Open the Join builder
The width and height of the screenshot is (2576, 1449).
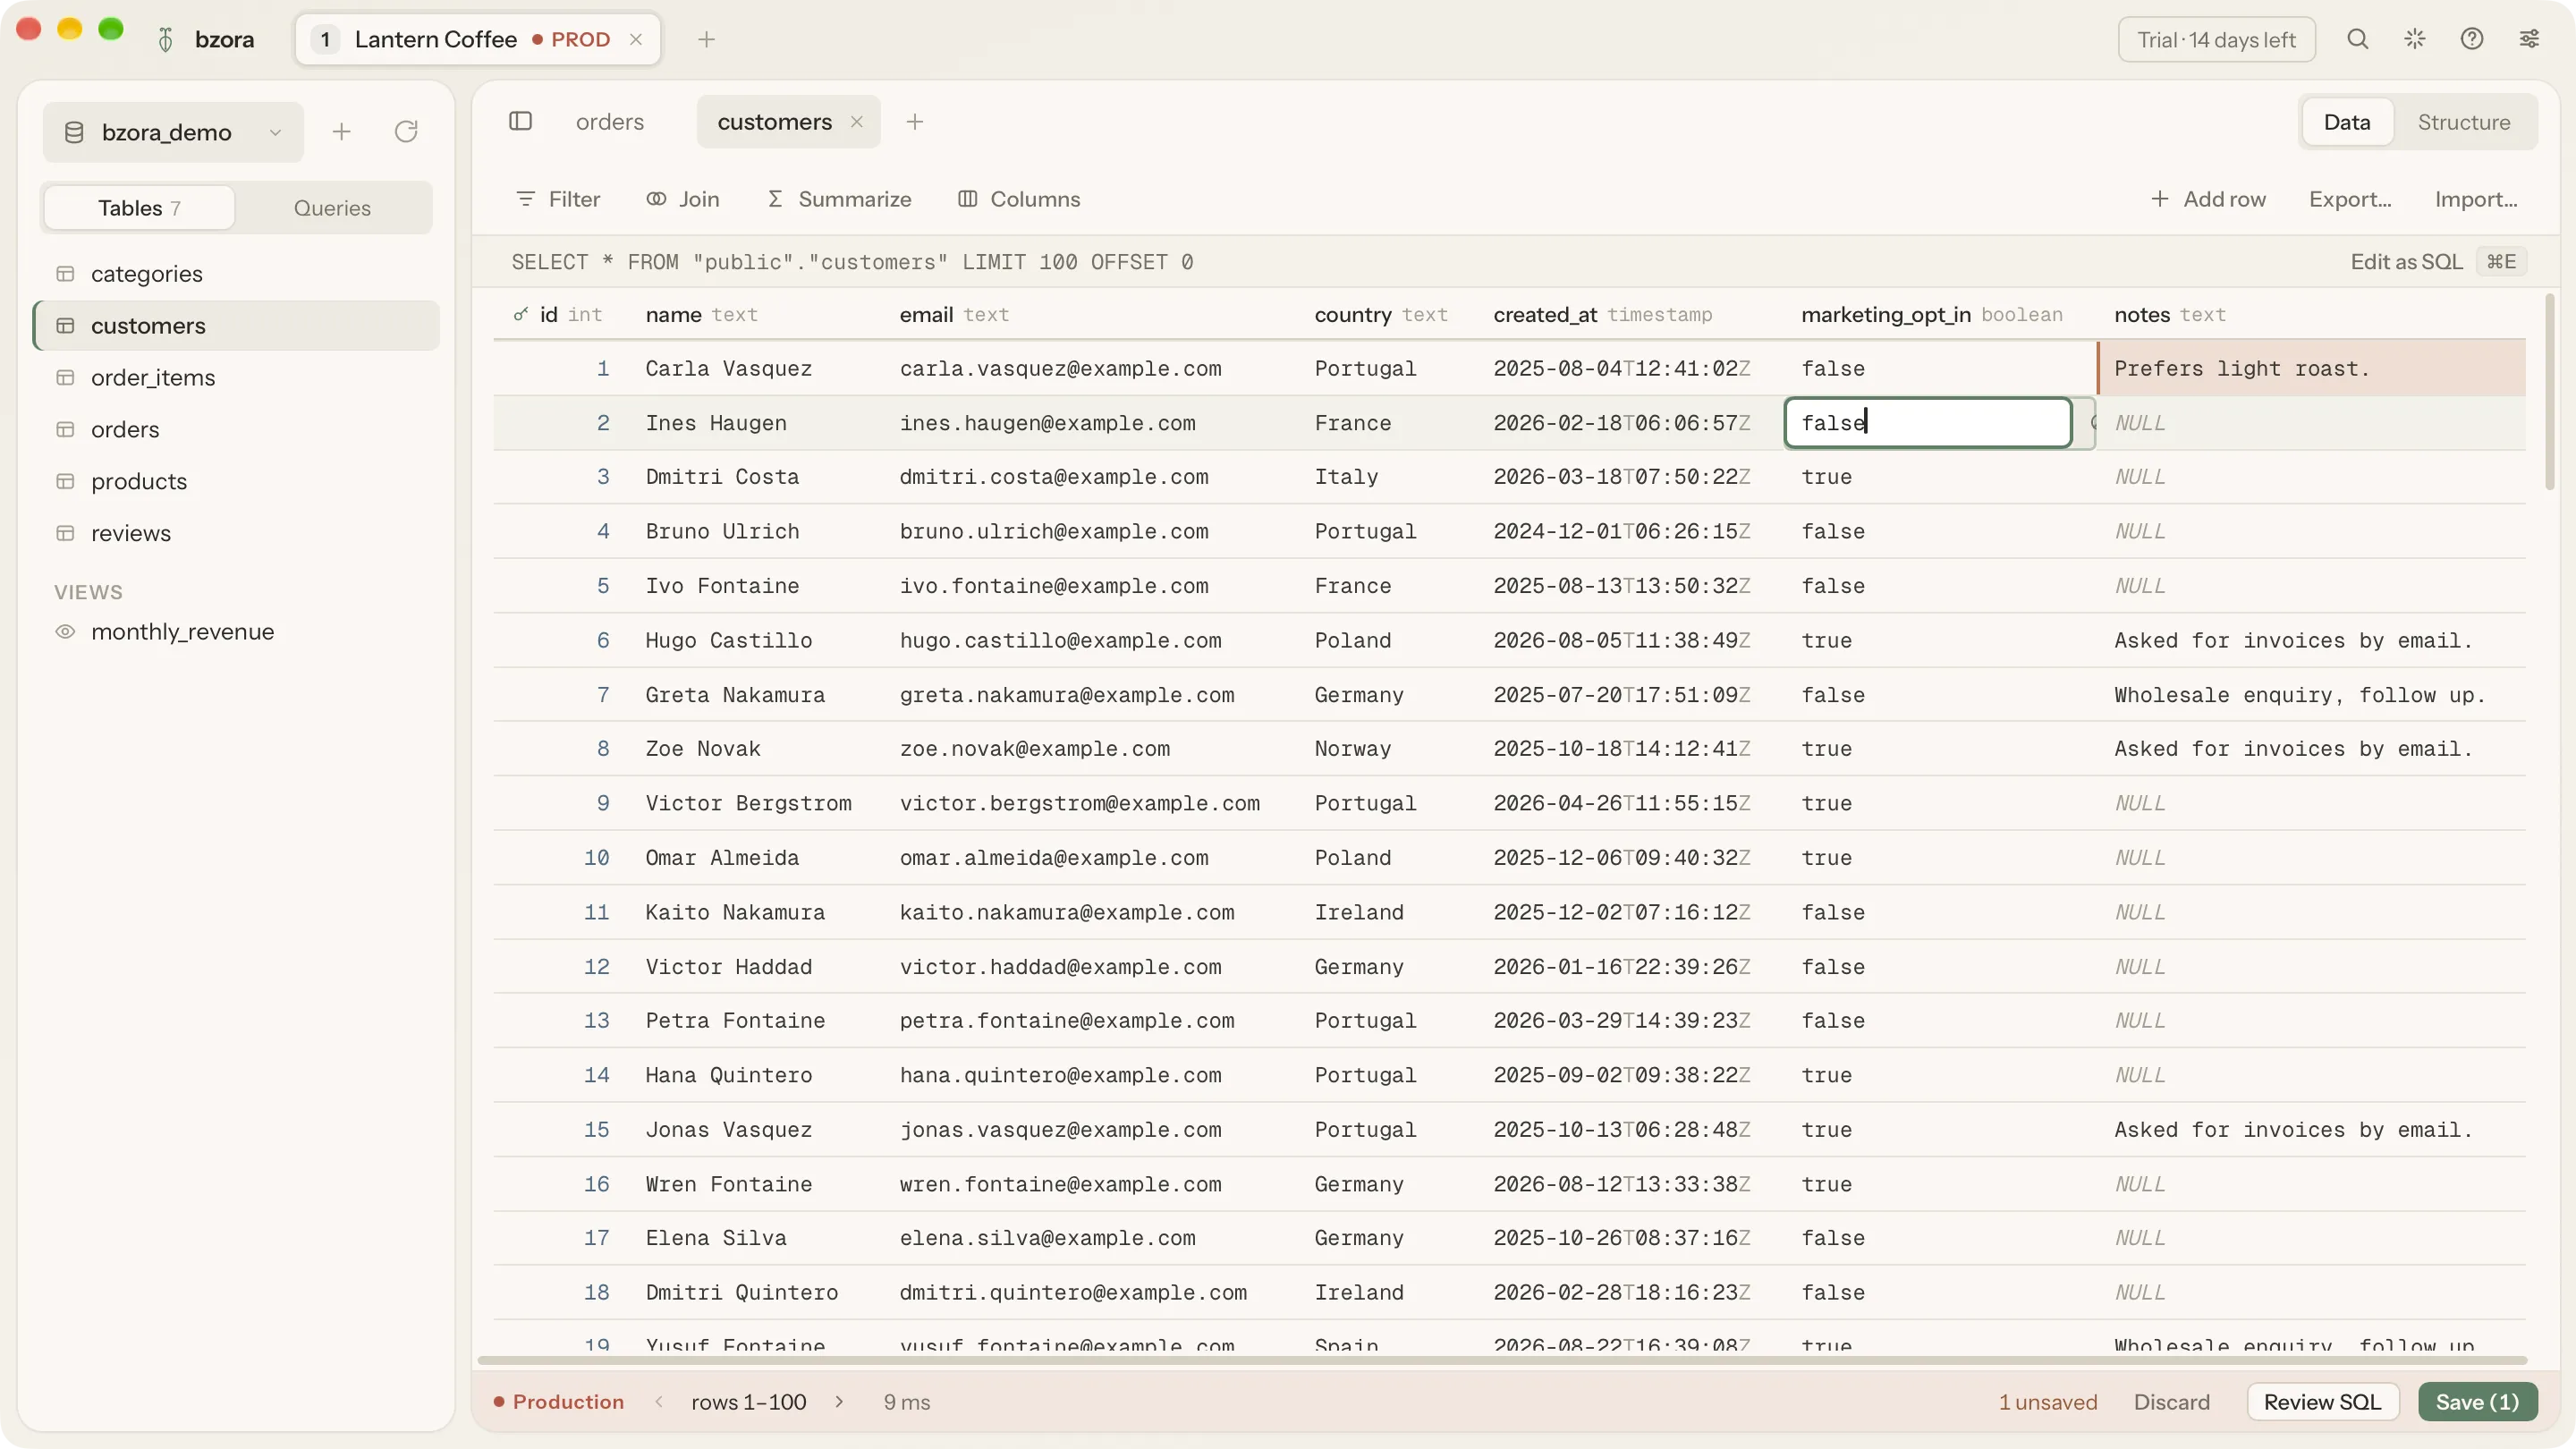click(x=682, y=199)
